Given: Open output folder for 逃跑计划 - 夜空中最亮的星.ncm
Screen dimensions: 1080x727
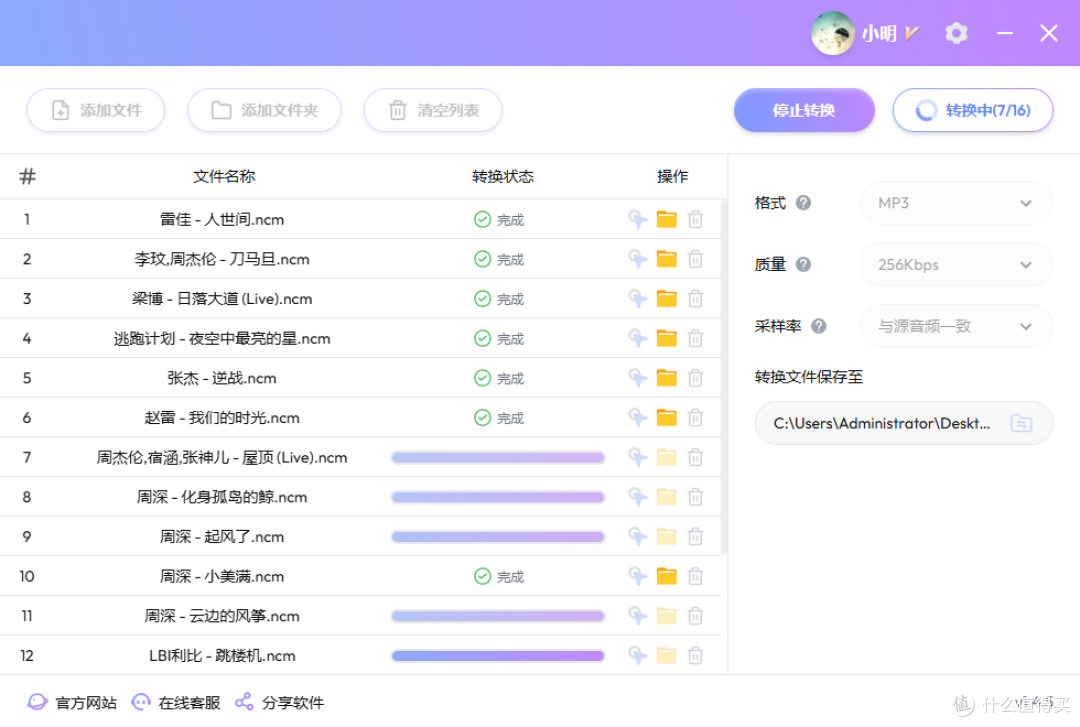Looking at the screenshot, I should coord(666,338).
